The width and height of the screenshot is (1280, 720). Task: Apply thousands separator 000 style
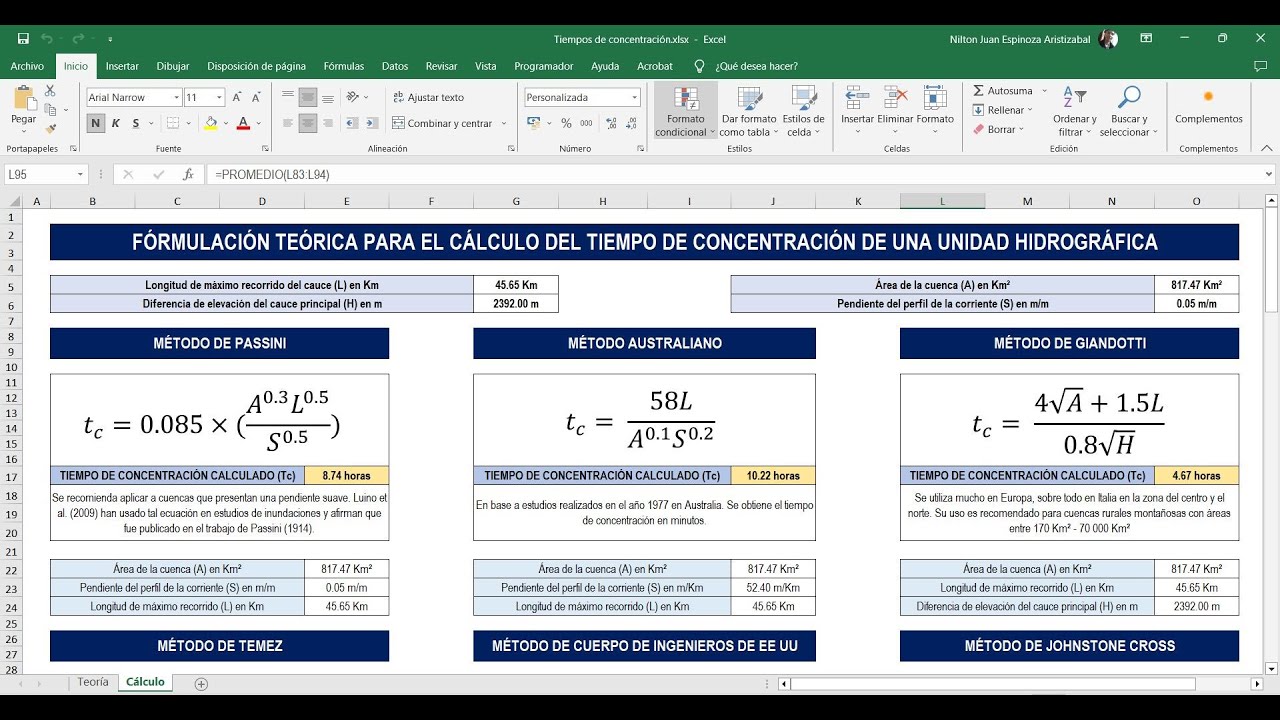click(x=586, y=123)
